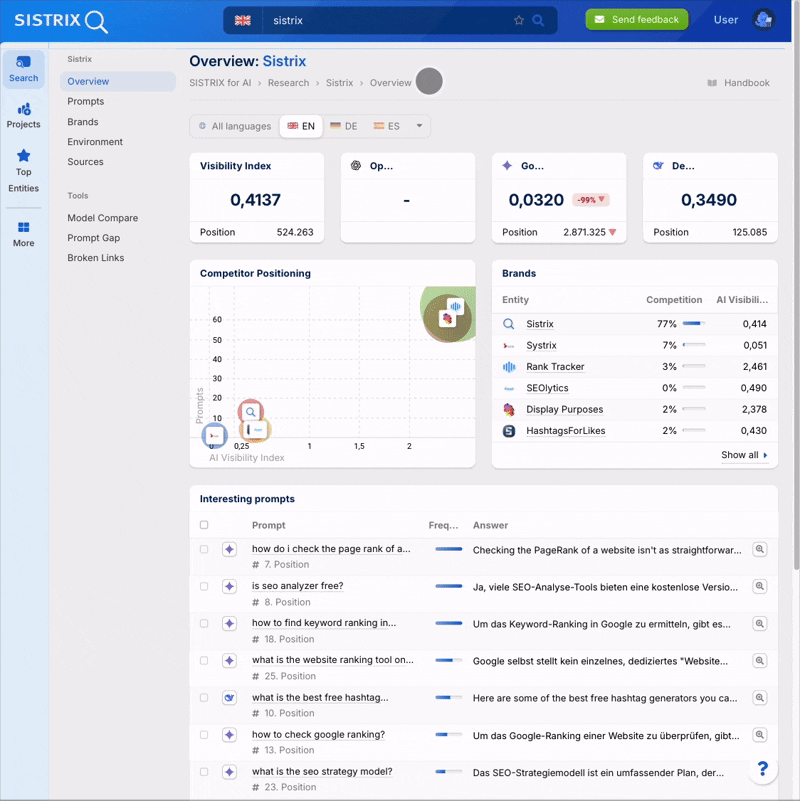Open answer detail for 'is seo analyzer free?'
800x801 pixels.
click(x=760, y=587)
